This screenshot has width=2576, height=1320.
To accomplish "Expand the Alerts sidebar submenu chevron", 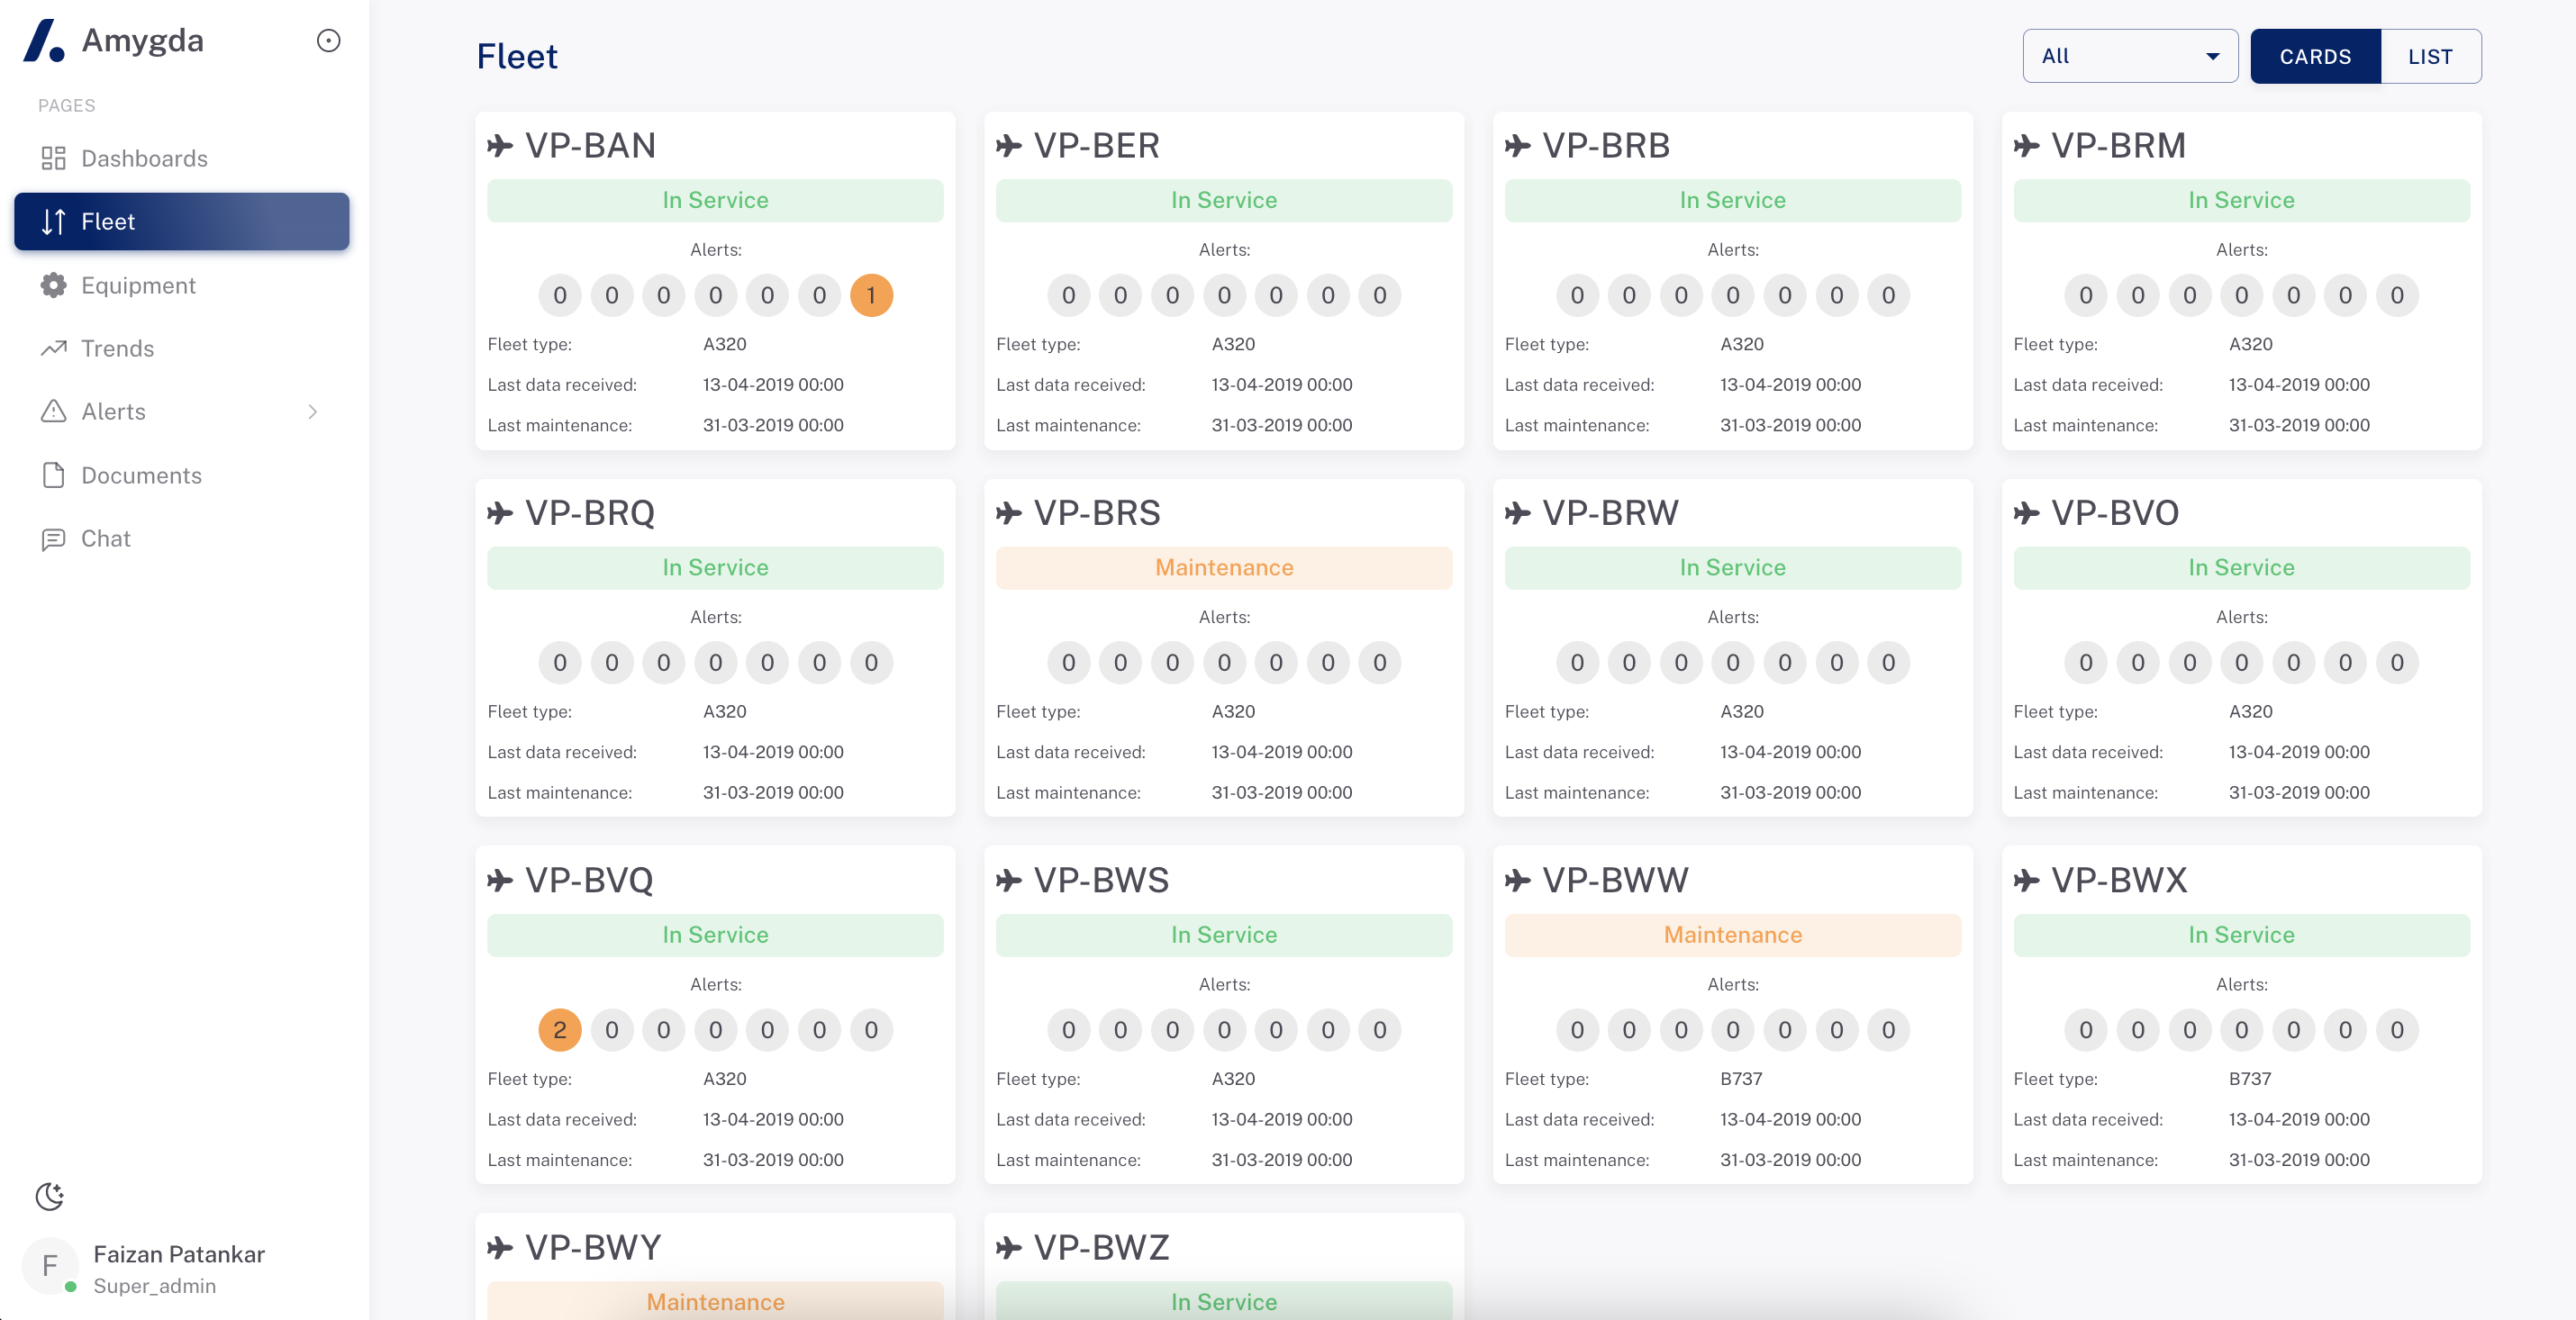I will 313,412.
